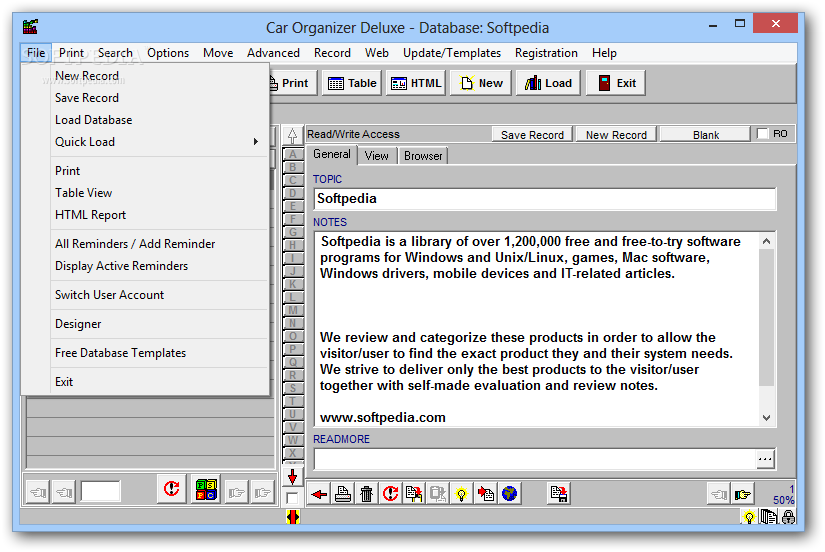825x552 pixels.
Task: Toggle the RO read-only checkbox
Action: [x=762, y=134]
